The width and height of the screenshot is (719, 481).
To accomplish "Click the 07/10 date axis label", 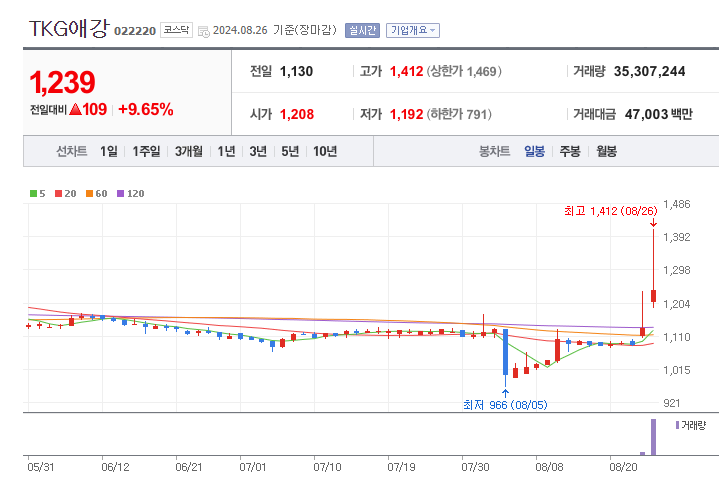I will [x=327, y=467].
